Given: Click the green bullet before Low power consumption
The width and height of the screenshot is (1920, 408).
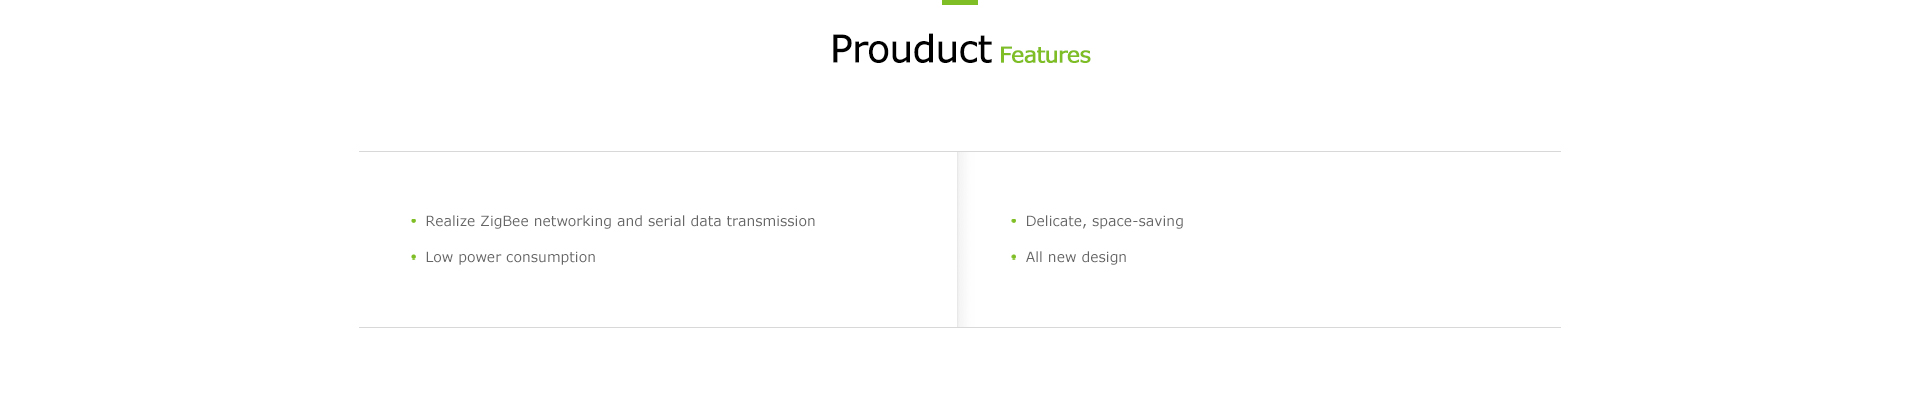Looking at the screenshot, I should coord(413,257).
